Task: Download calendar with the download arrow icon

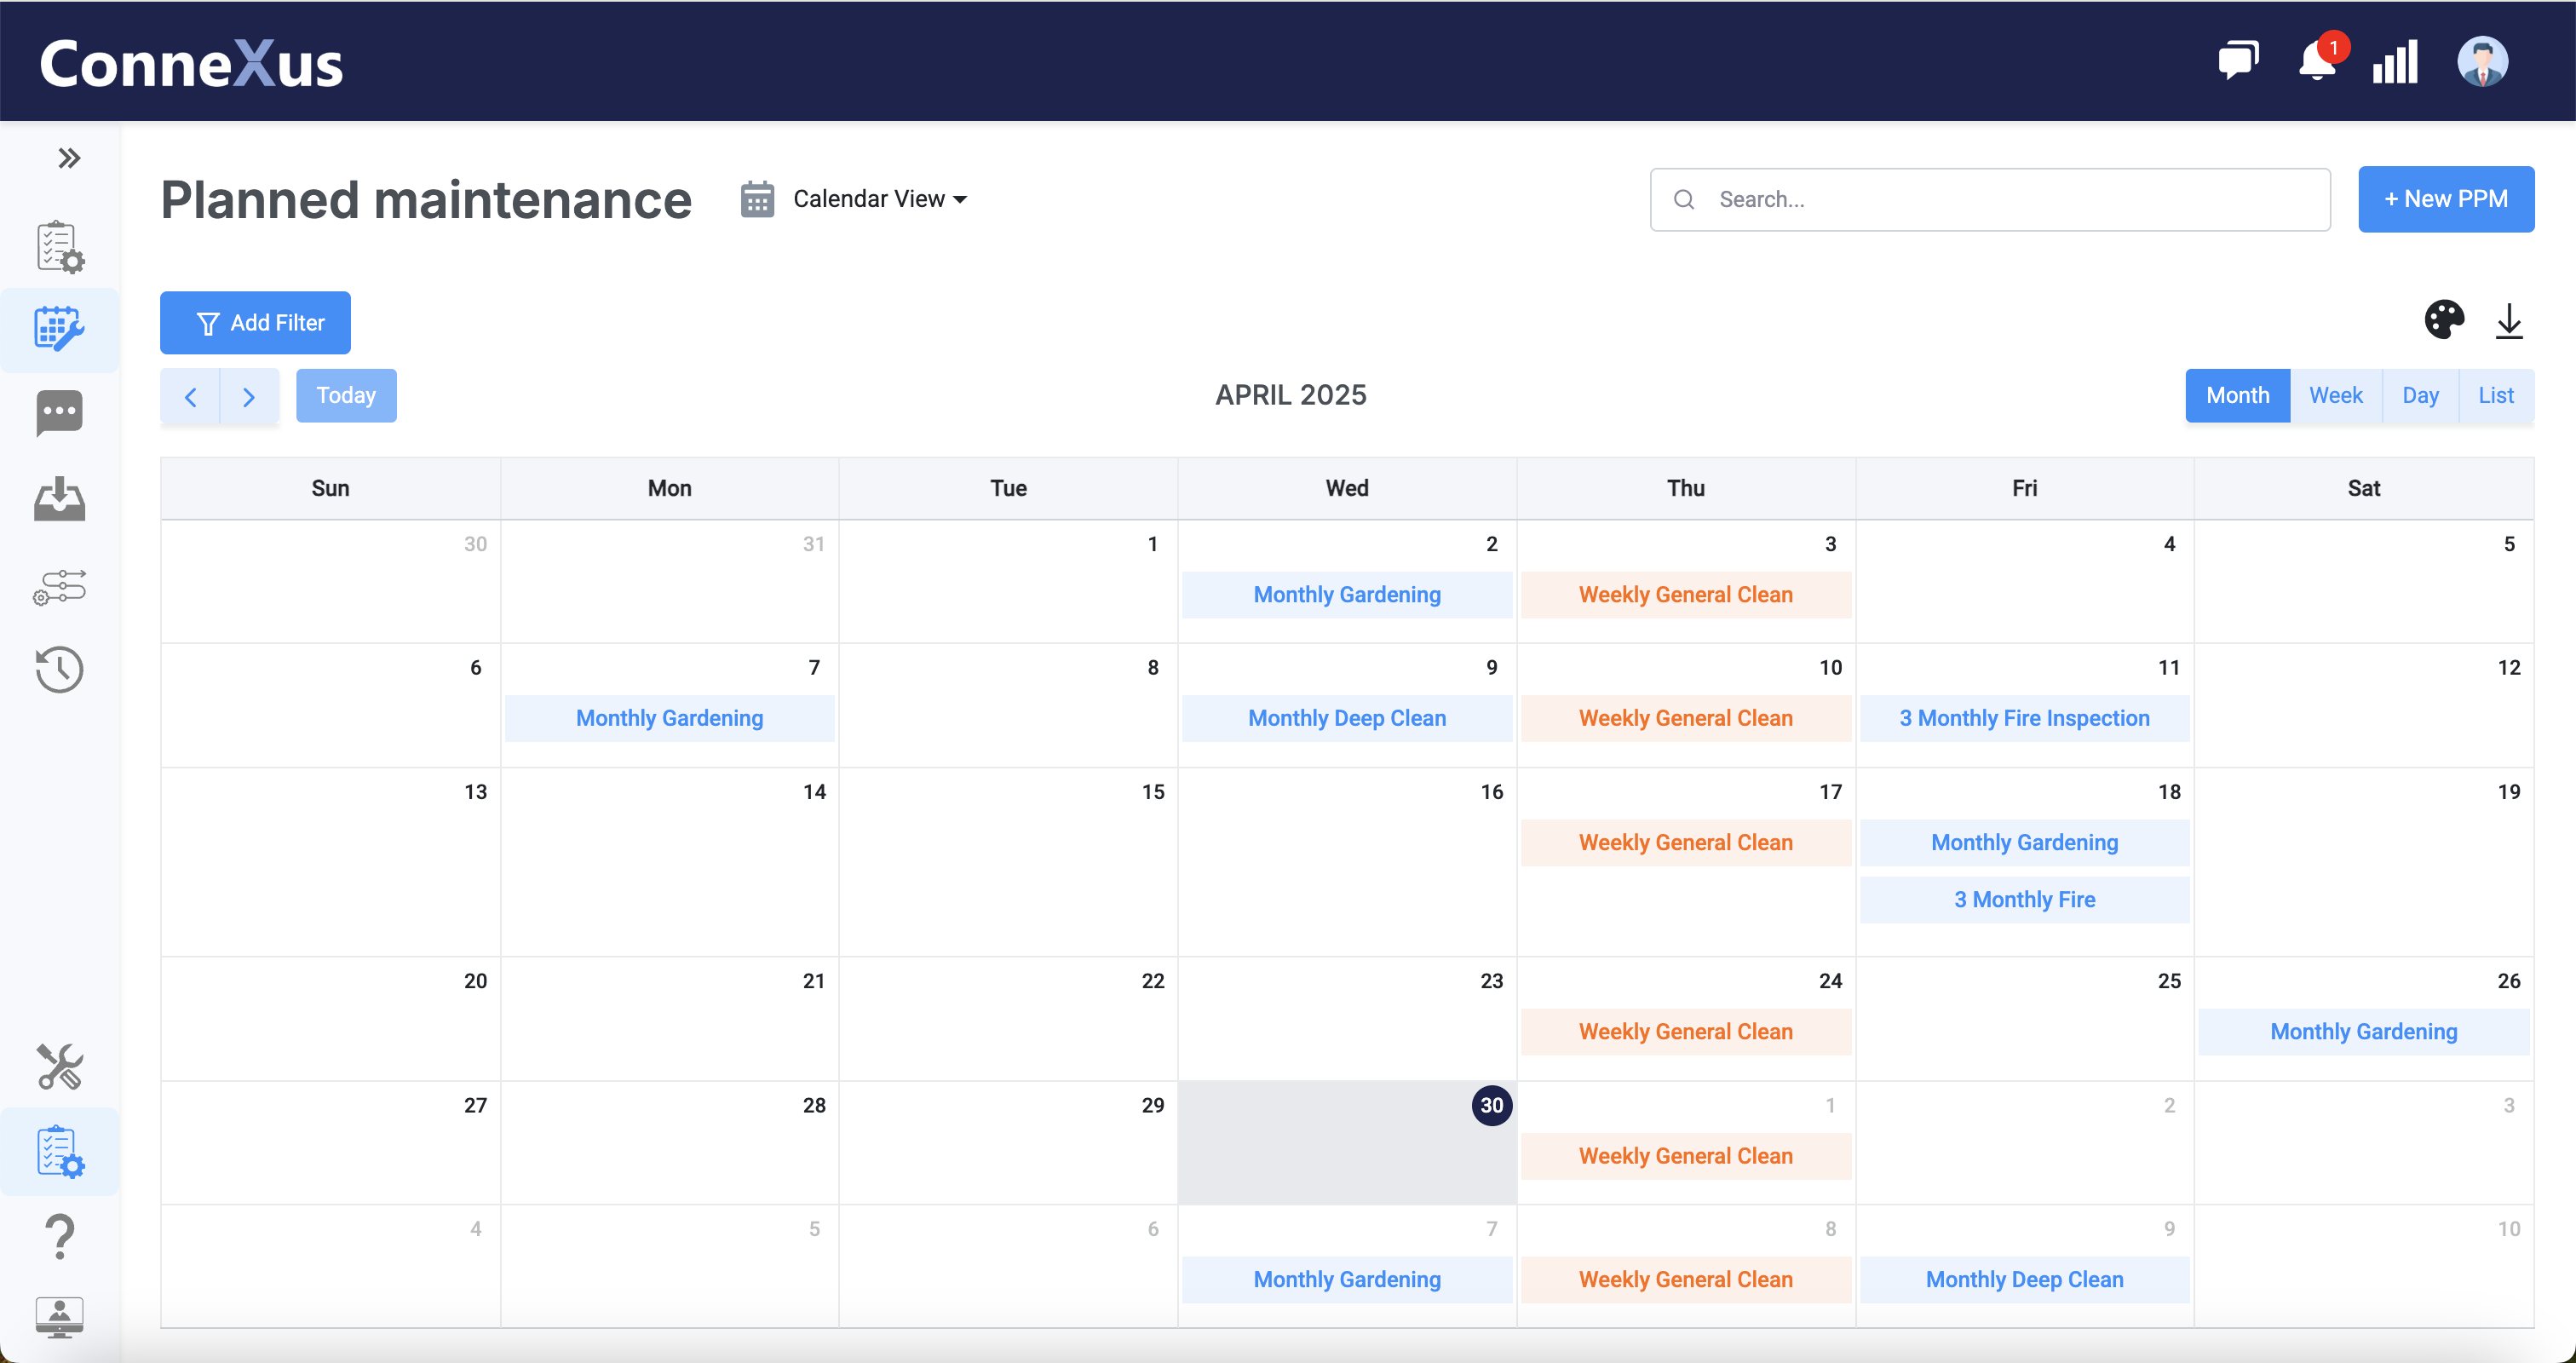Action: (2509, 321)
